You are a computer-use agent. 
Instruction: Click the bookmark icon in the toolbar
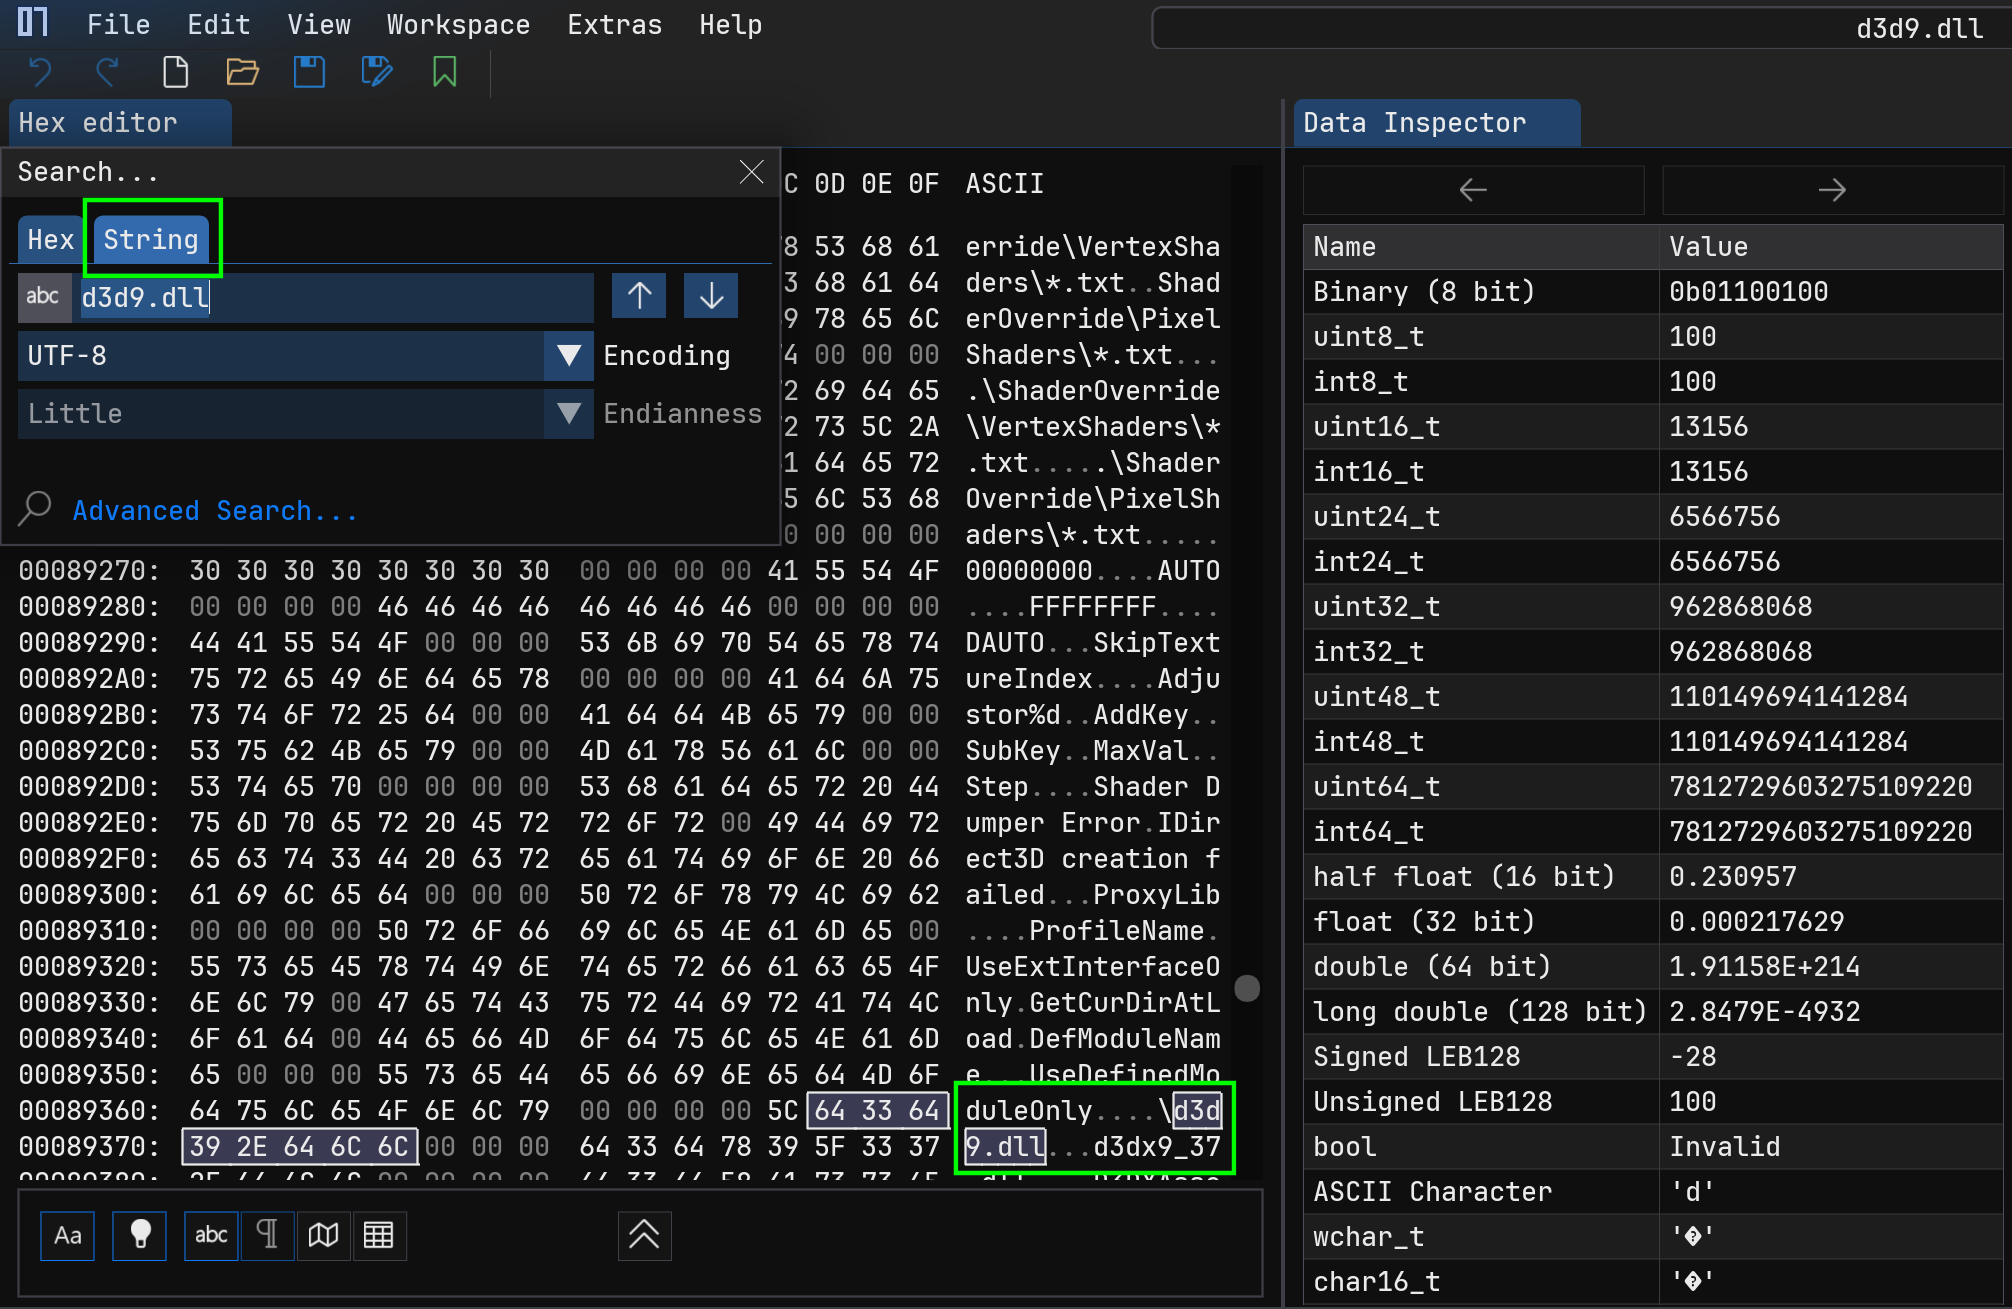click(x=444, y=72)
